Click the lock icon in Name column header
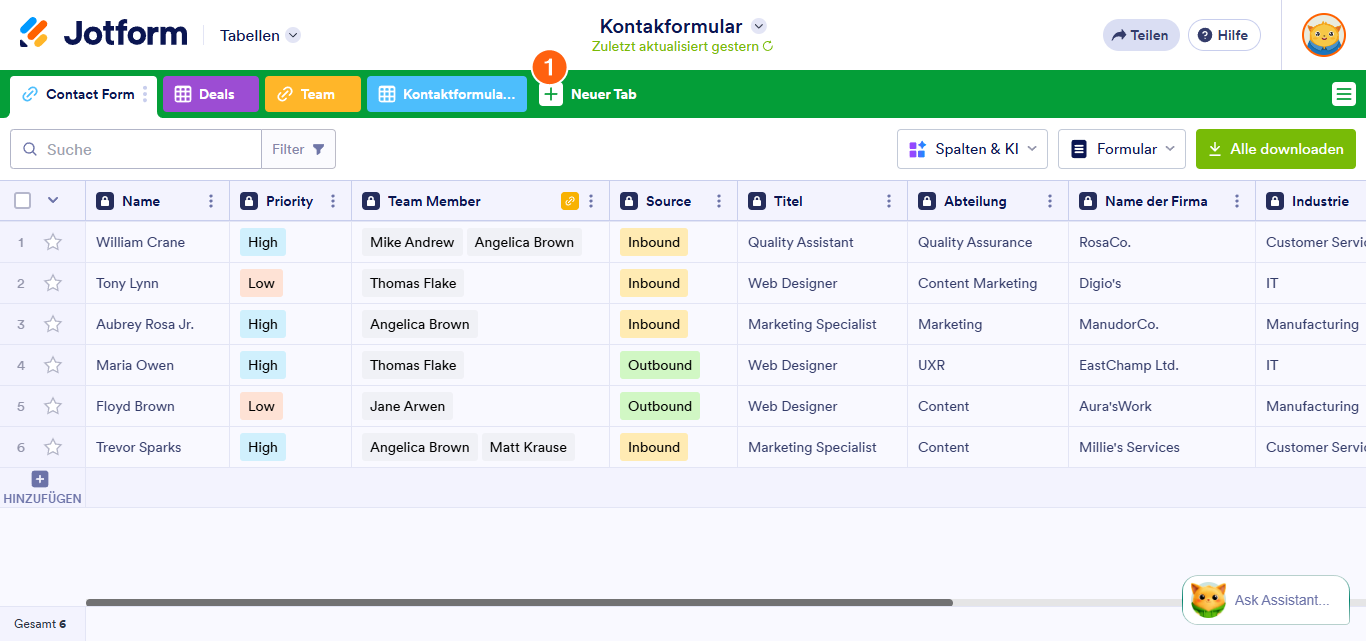Image resolution: width=1366 pixels, height=641 pixels. (x=105, y=201)
